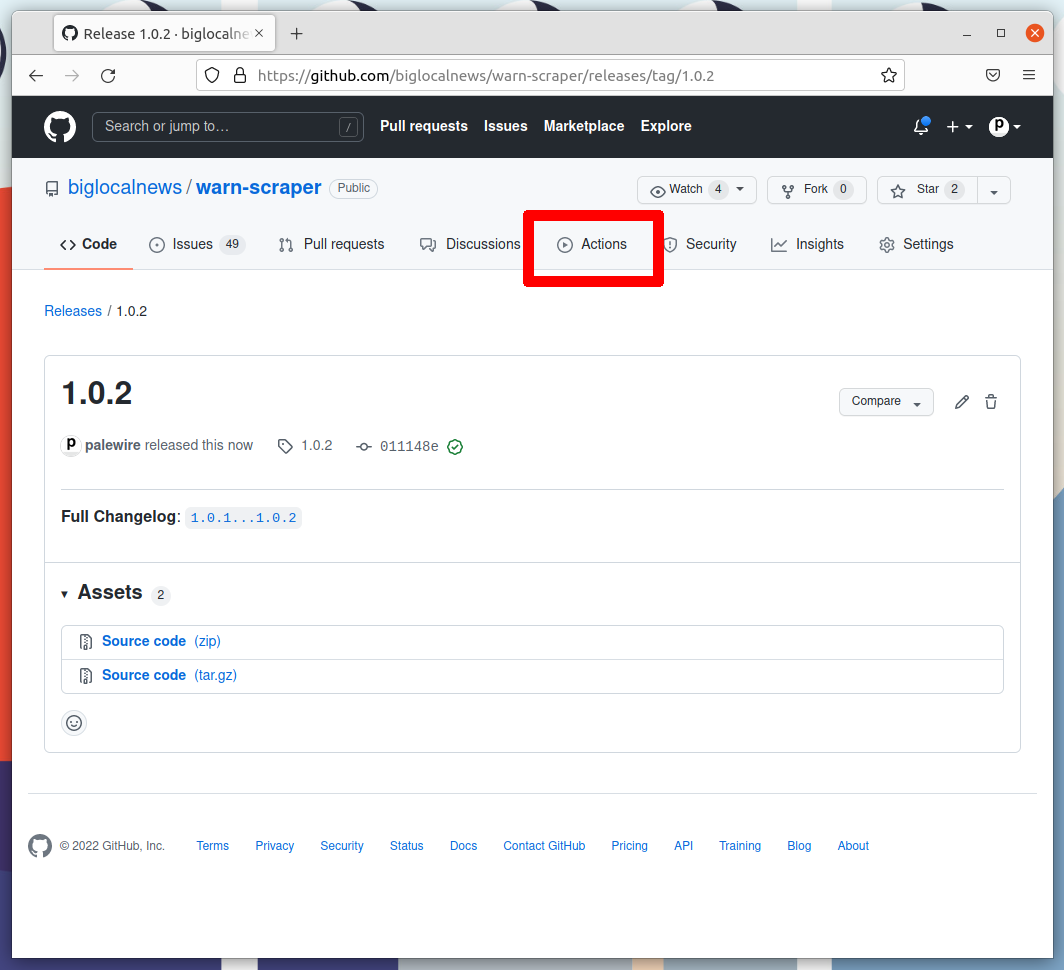Open the Compare dropdown
Image resolution: width=1064 pixels, height=970 pixels.
(x=886, y=402)
